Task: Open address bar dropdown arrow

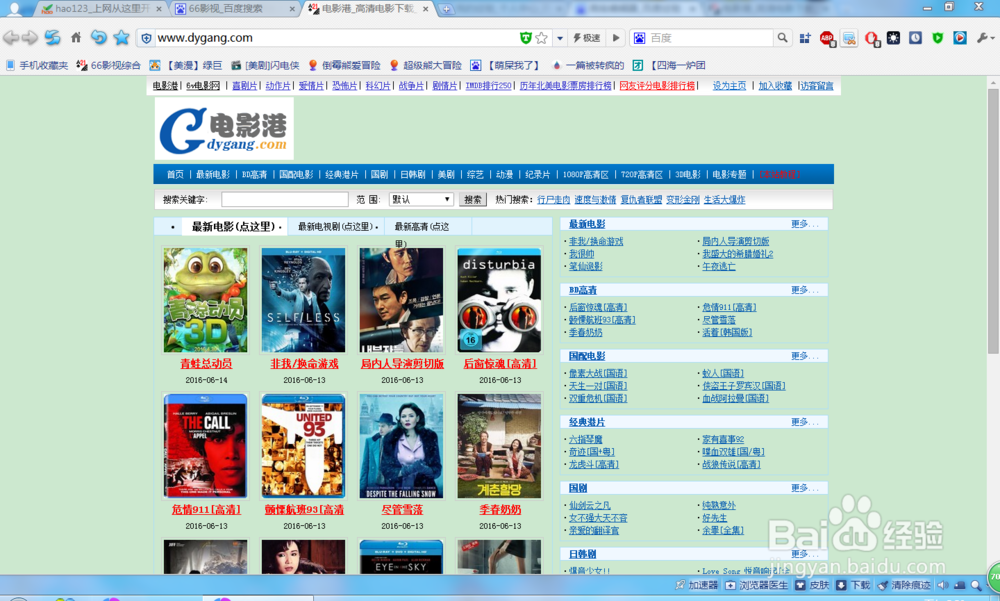Action: pyautogui.click(x=560, y=38)
